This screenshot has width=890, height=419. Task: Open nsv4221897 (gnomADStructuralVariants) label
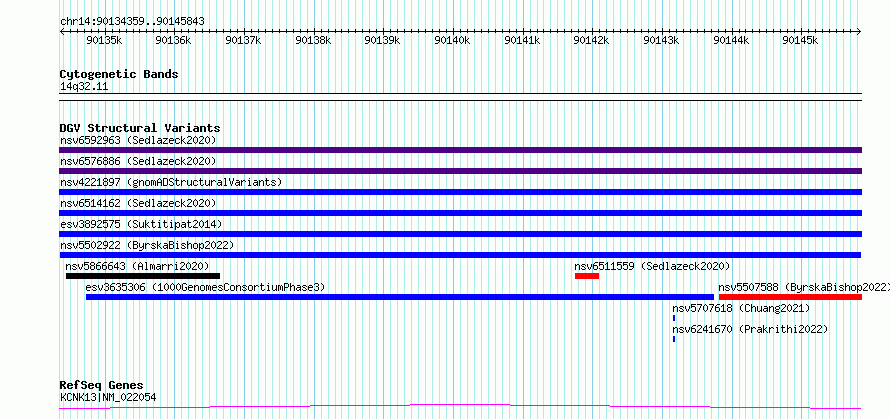point(171,182)
